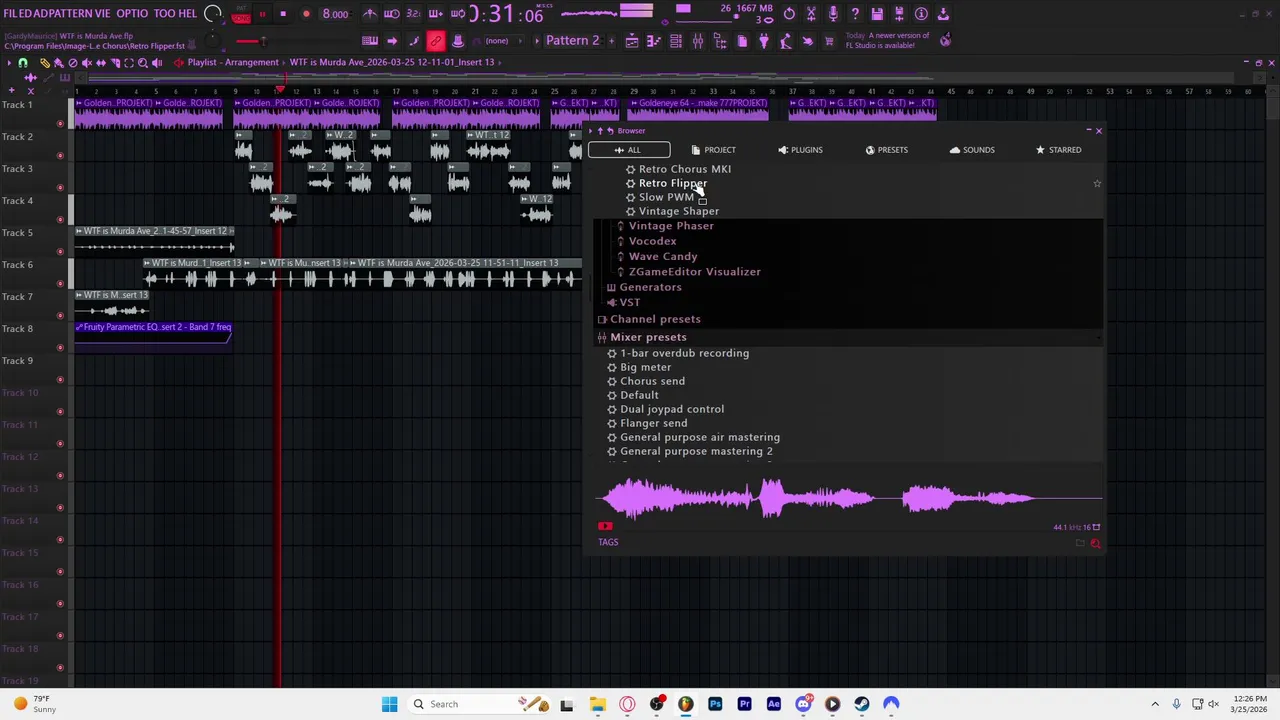
Task: Open the Pattern 2 selector dropdown
Action: [573, 41]
